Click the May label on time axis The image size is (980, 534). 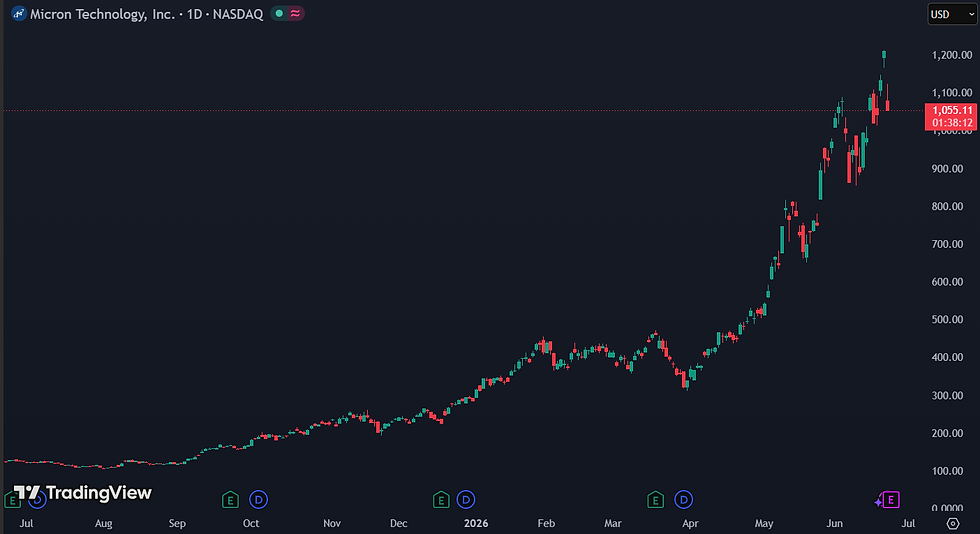pyautogui.click(x=764, y=523)
